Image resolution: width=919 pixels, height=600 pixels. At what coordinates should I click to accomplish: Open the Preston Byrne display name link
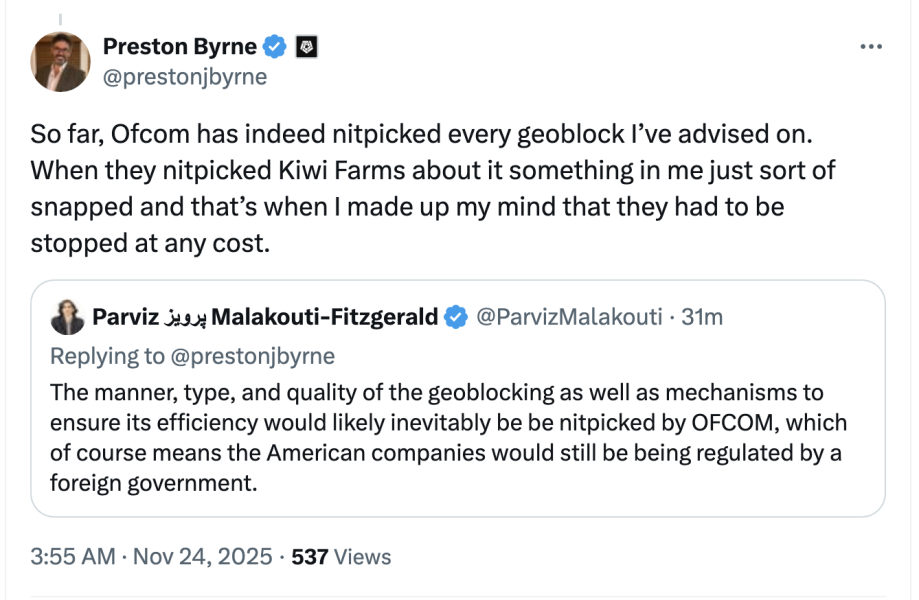pyautogui.click(x=180, y=47)
